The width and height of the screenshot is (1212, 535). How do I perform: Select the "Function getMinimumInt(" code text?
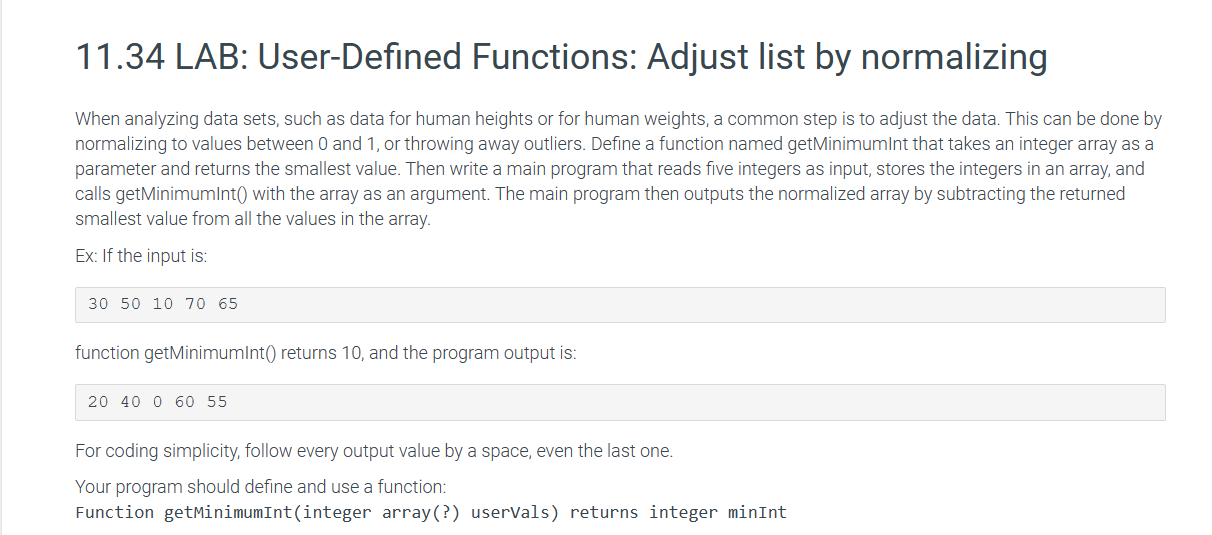pos(188,513)
